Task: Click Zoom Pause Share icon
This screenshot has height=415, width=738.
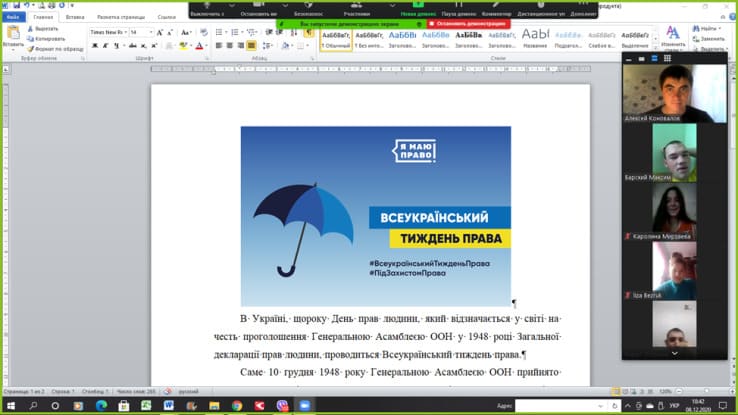Action: point(458,5)
